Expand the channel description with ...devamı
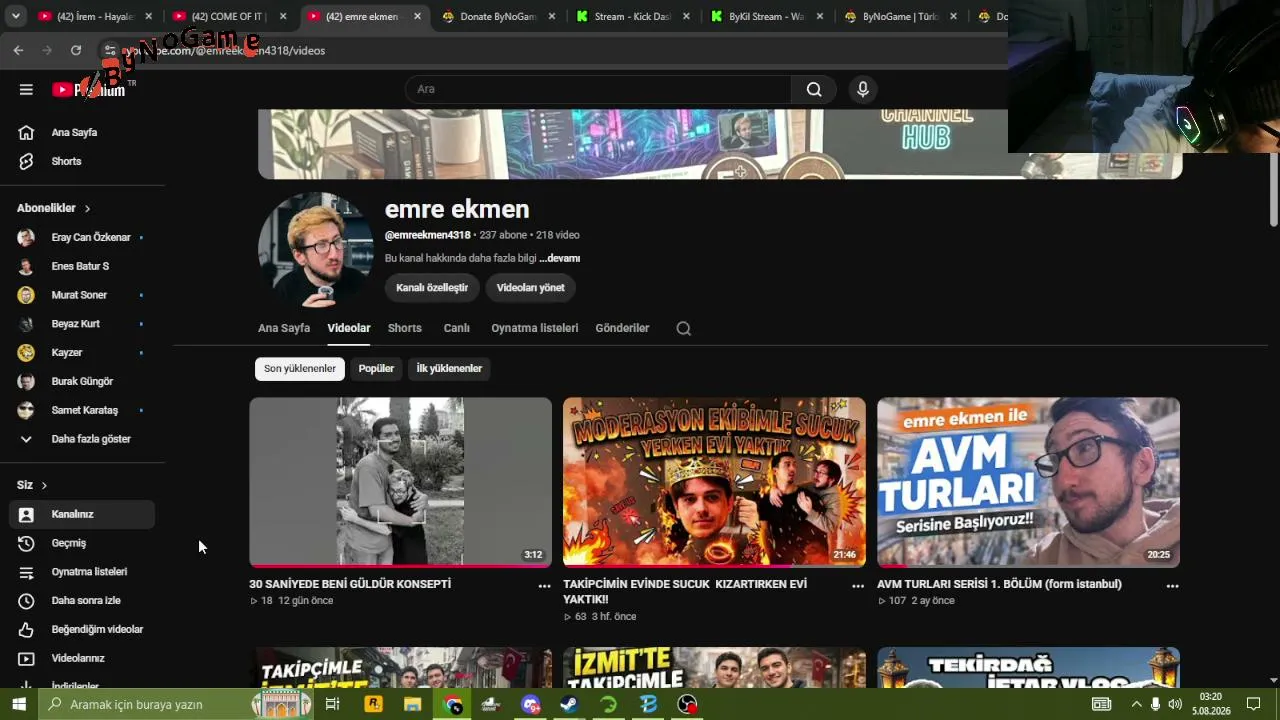Screen dimensions: 1280x720 pyautogui.click(x=559, y=258)
